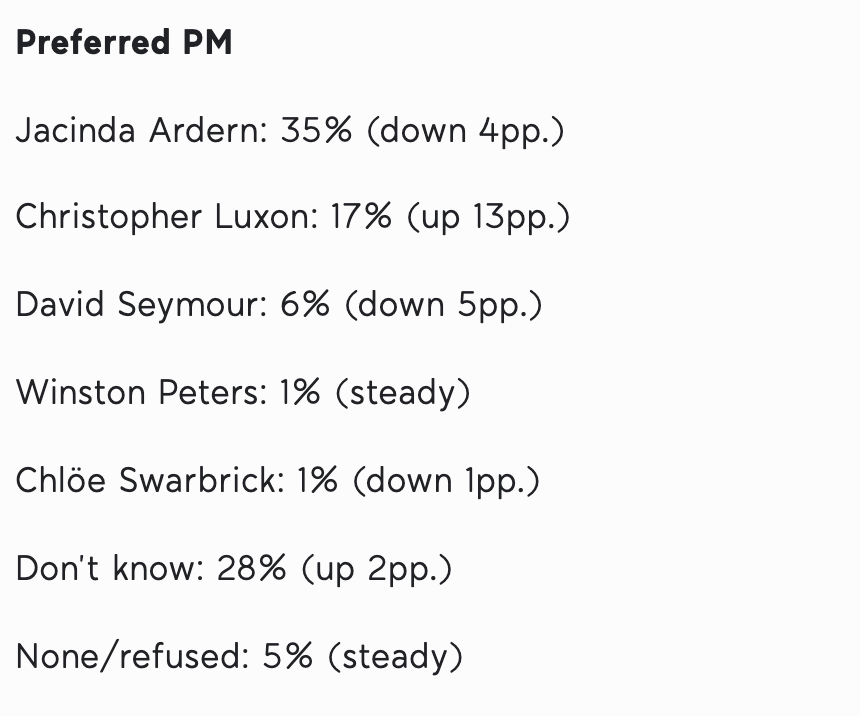Select the None/refused 5% line
The image size is (860, 716).
pyautogui.click(x=240, y=656)
